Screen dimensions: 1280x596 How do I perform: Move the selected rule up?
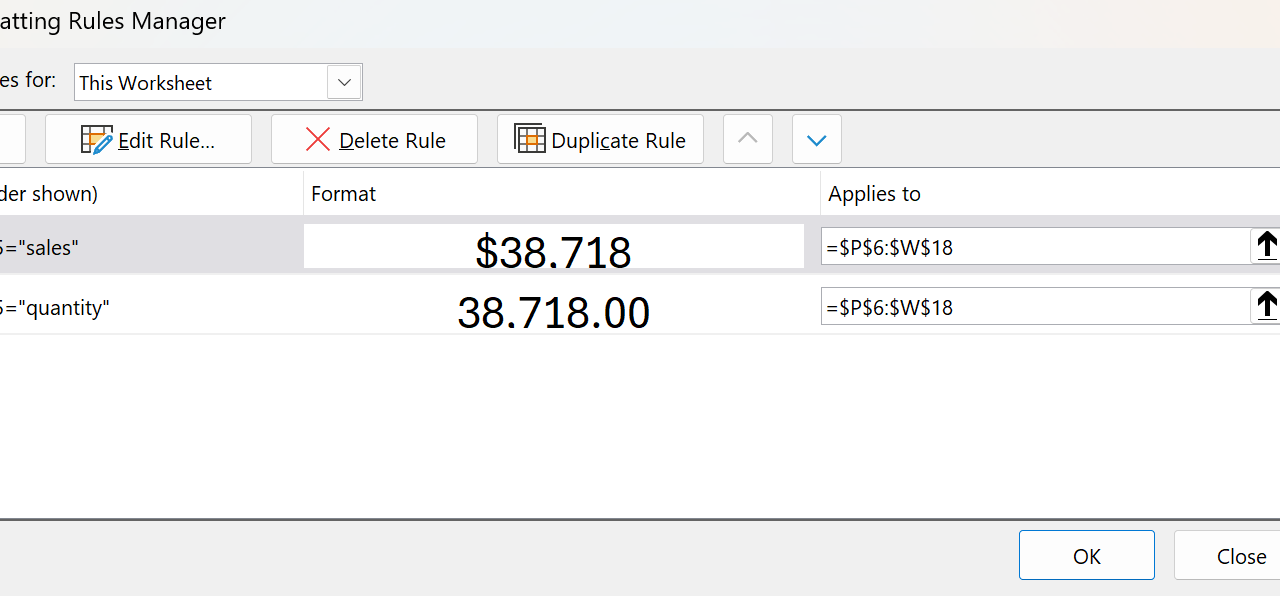pyautogui.click(x=748, y=139)
